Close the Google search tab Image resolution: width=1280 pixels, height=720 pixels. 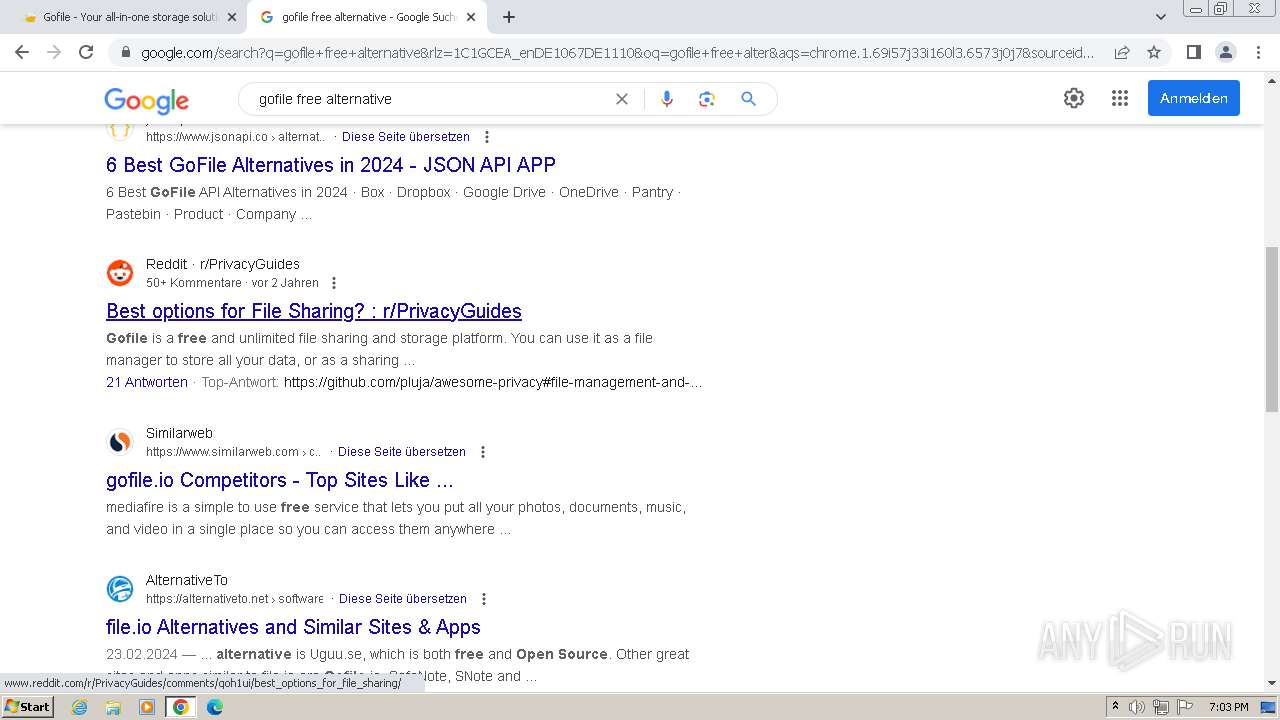click(x=471, y=17)
